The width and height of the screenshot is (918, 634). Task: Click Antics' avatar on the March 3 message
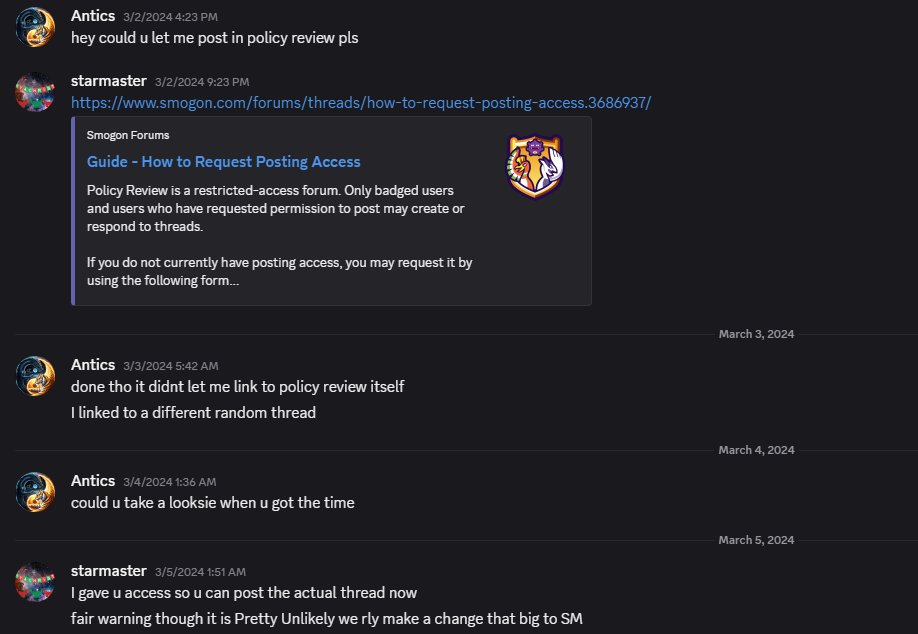point(35,375)
